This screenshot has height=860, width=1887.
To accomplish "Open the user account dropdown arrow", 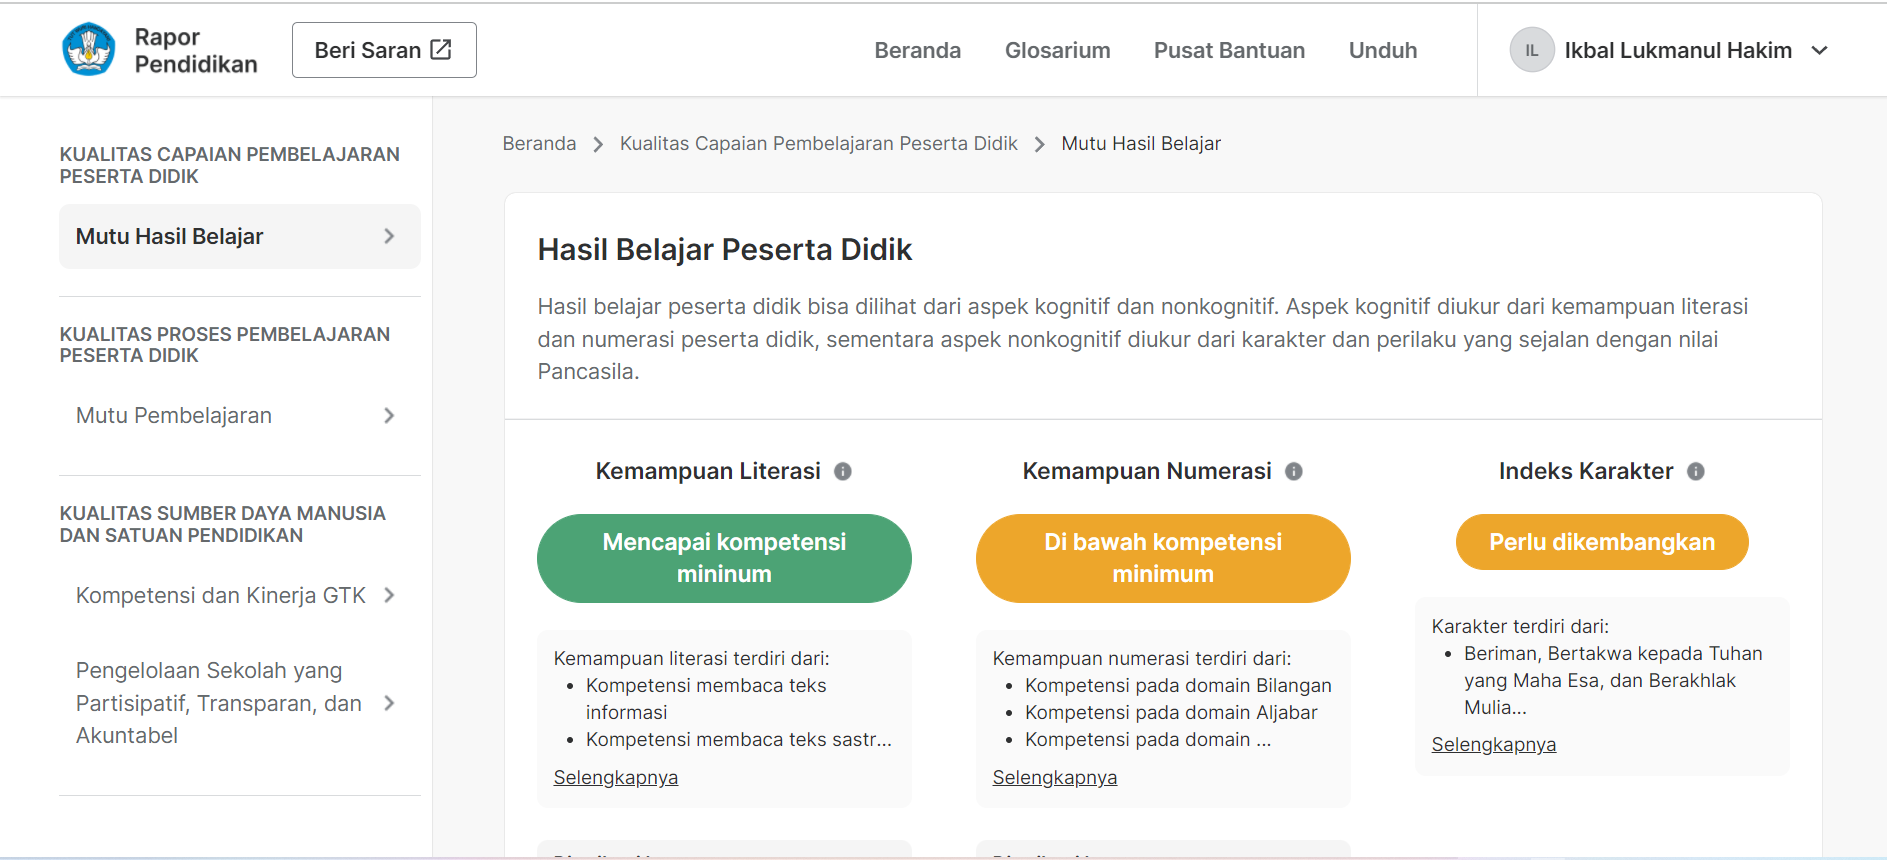I will (x=1820, y=50).
